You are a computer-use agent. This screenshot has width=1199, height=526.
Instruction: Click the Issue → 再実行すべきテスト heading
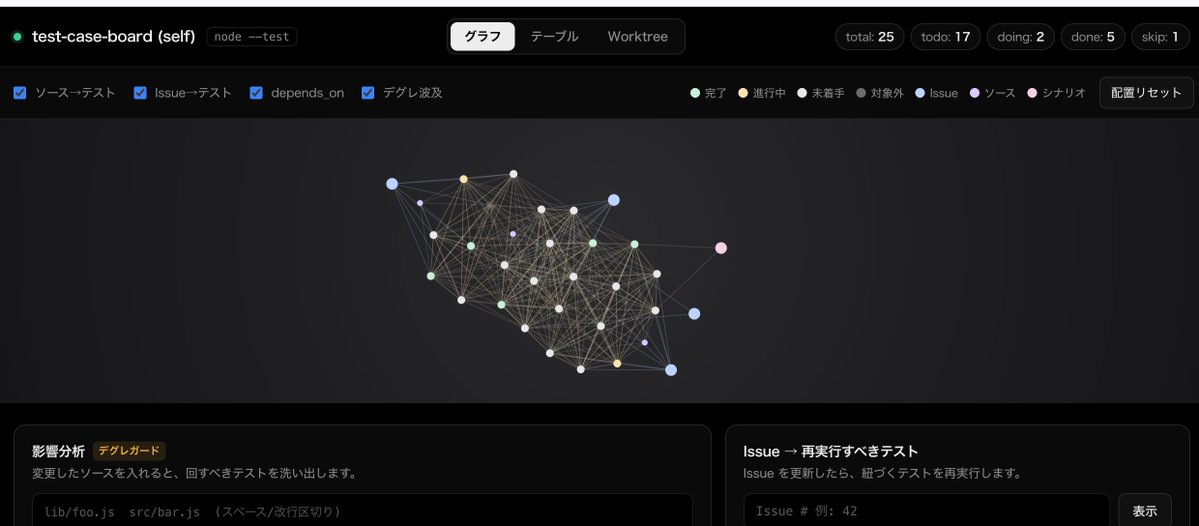tap(830, 451)
